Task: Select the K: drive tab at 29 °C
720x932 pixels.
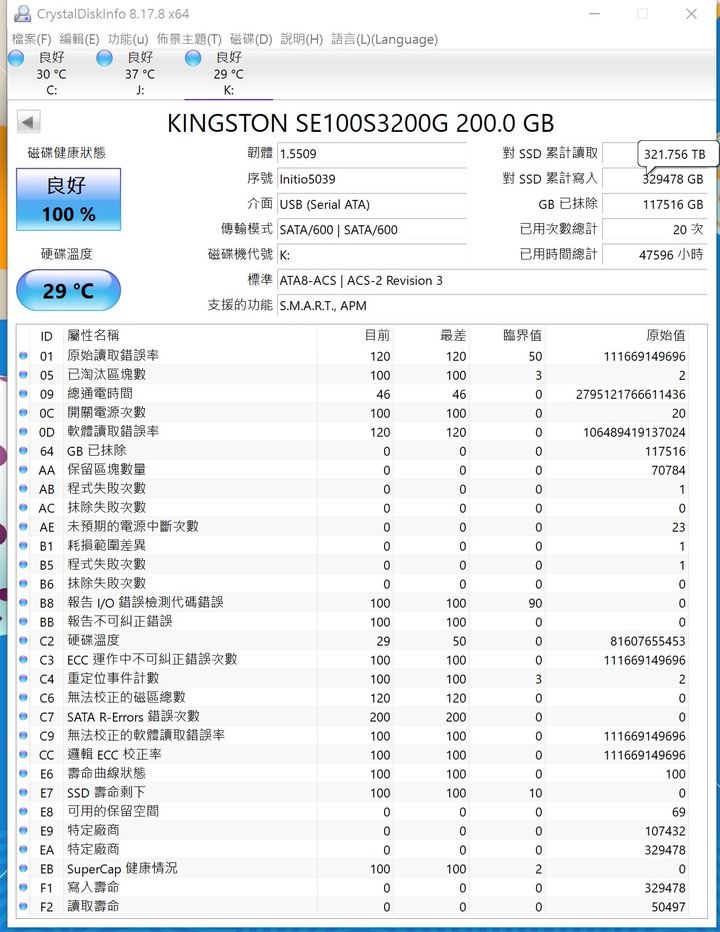Action: point(229,74)
